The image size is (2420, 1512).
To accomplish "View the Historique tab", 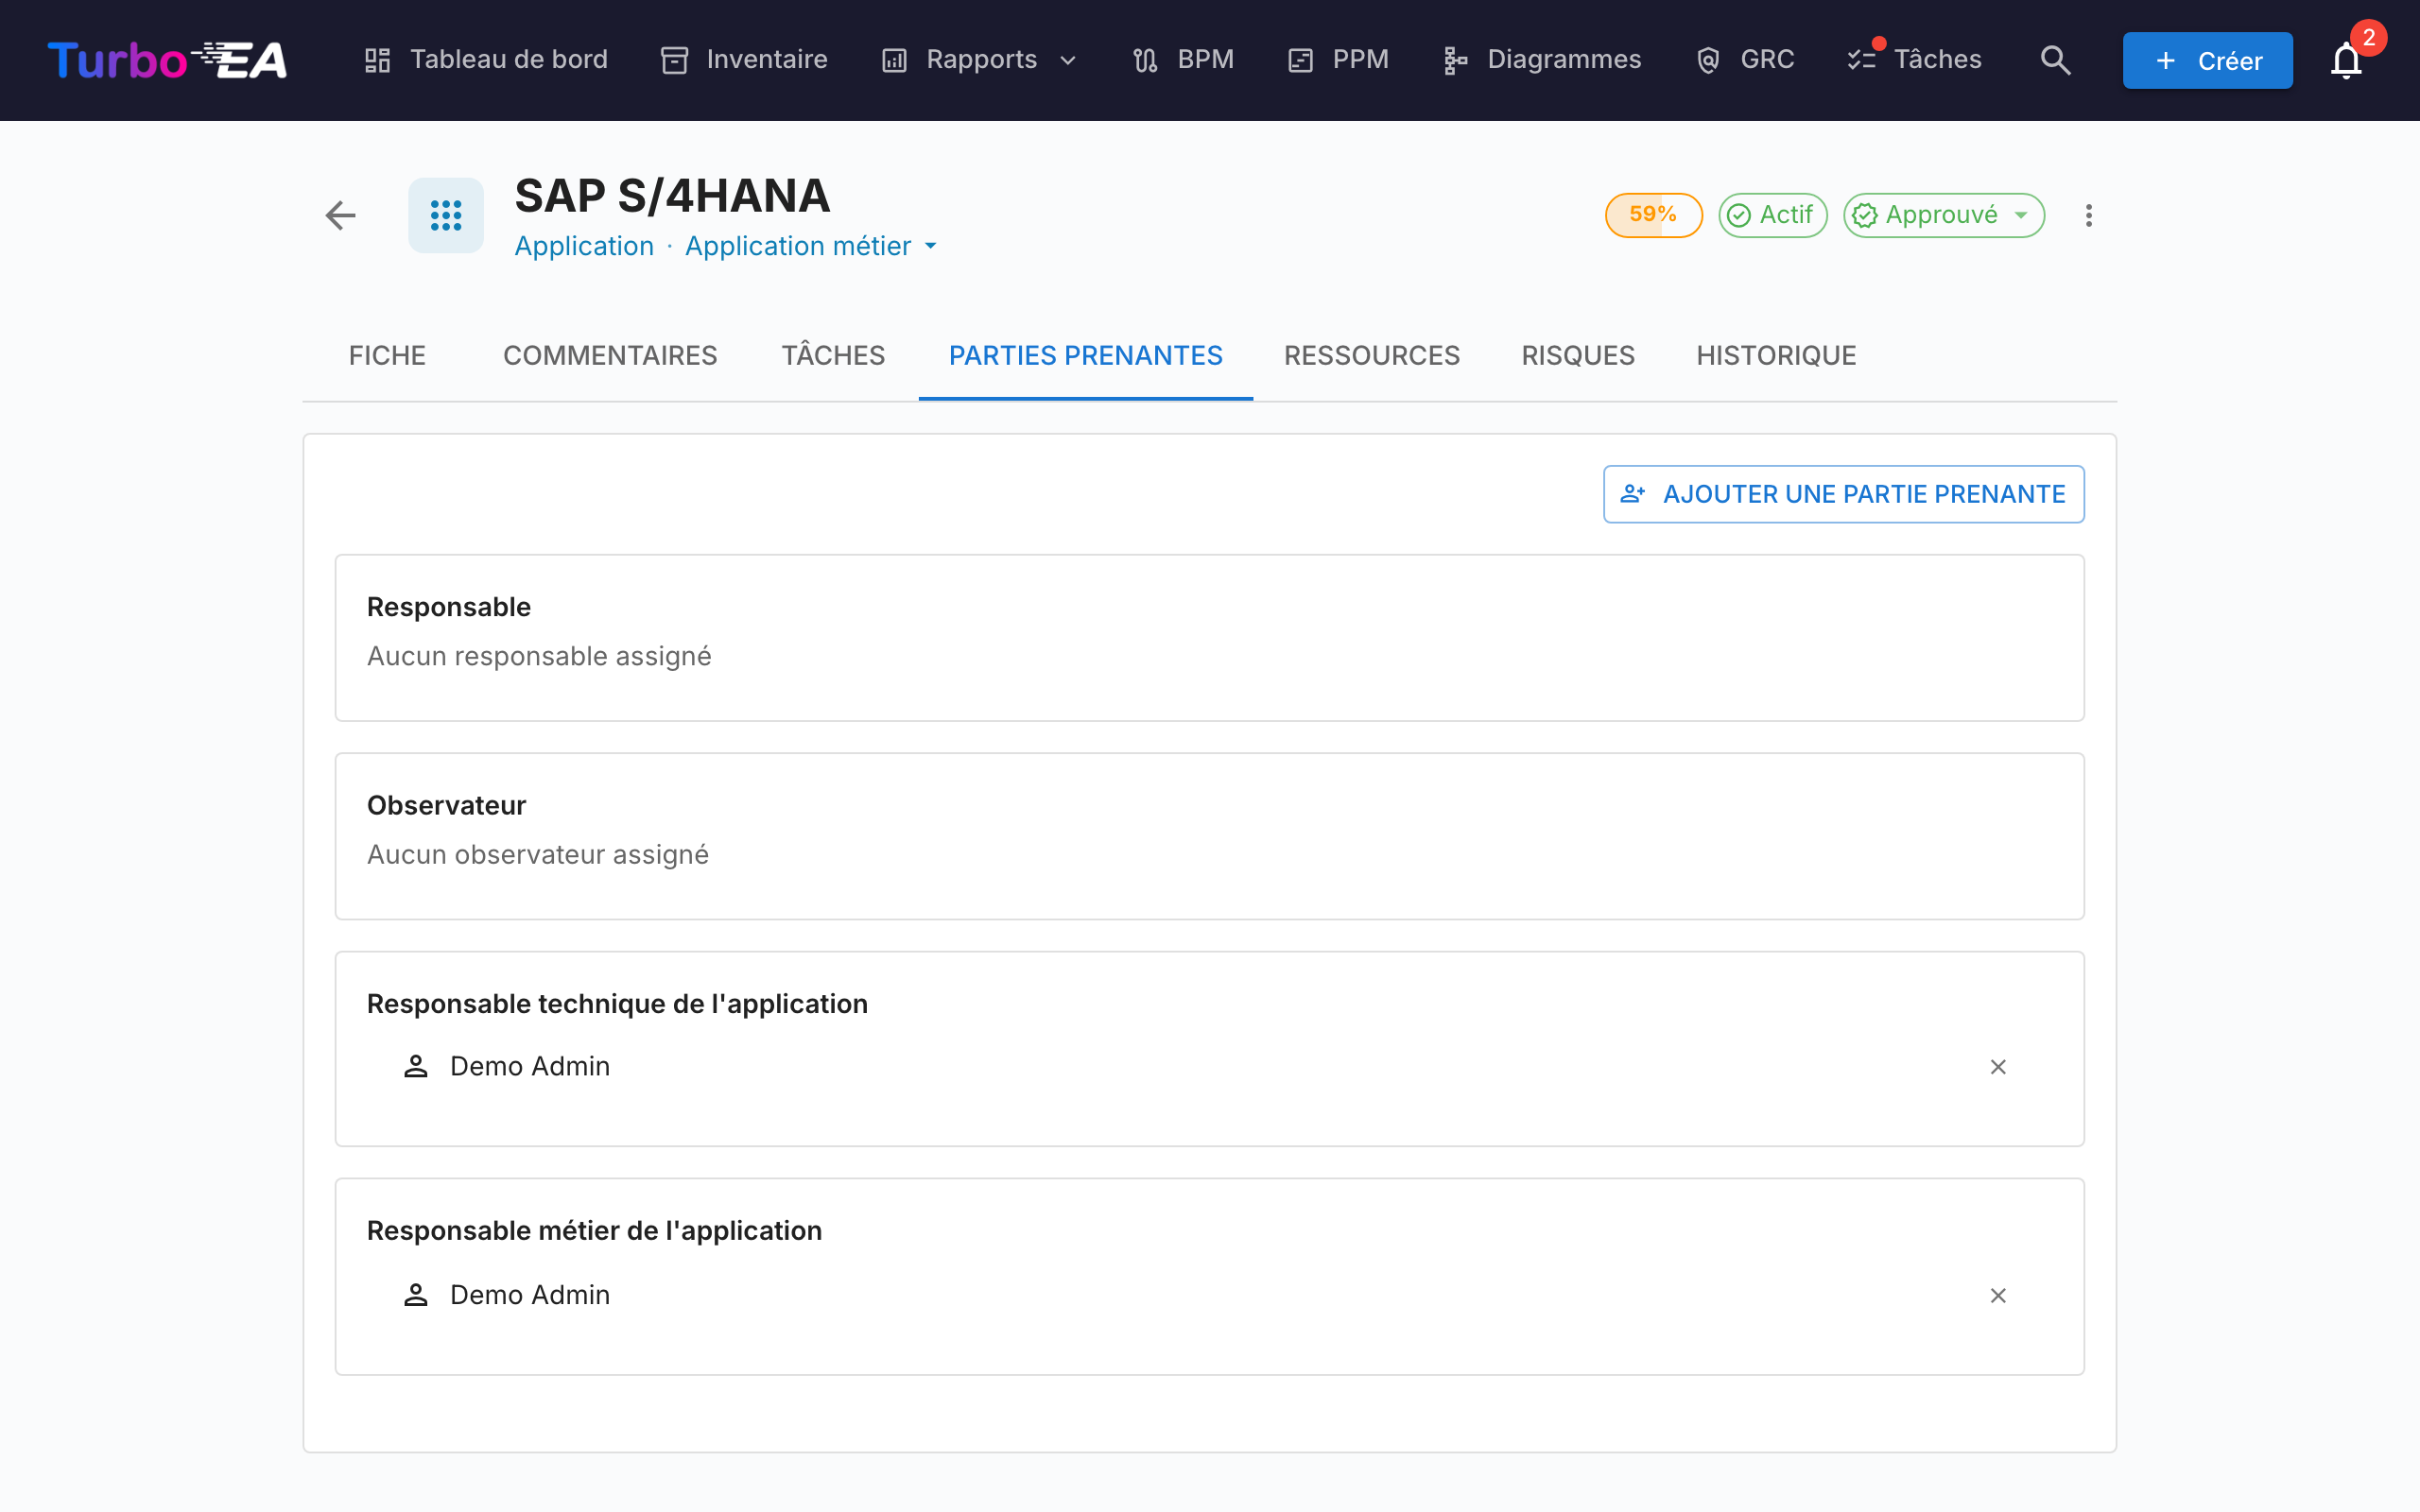I will pyautogui.click(x=1776, y=355).
